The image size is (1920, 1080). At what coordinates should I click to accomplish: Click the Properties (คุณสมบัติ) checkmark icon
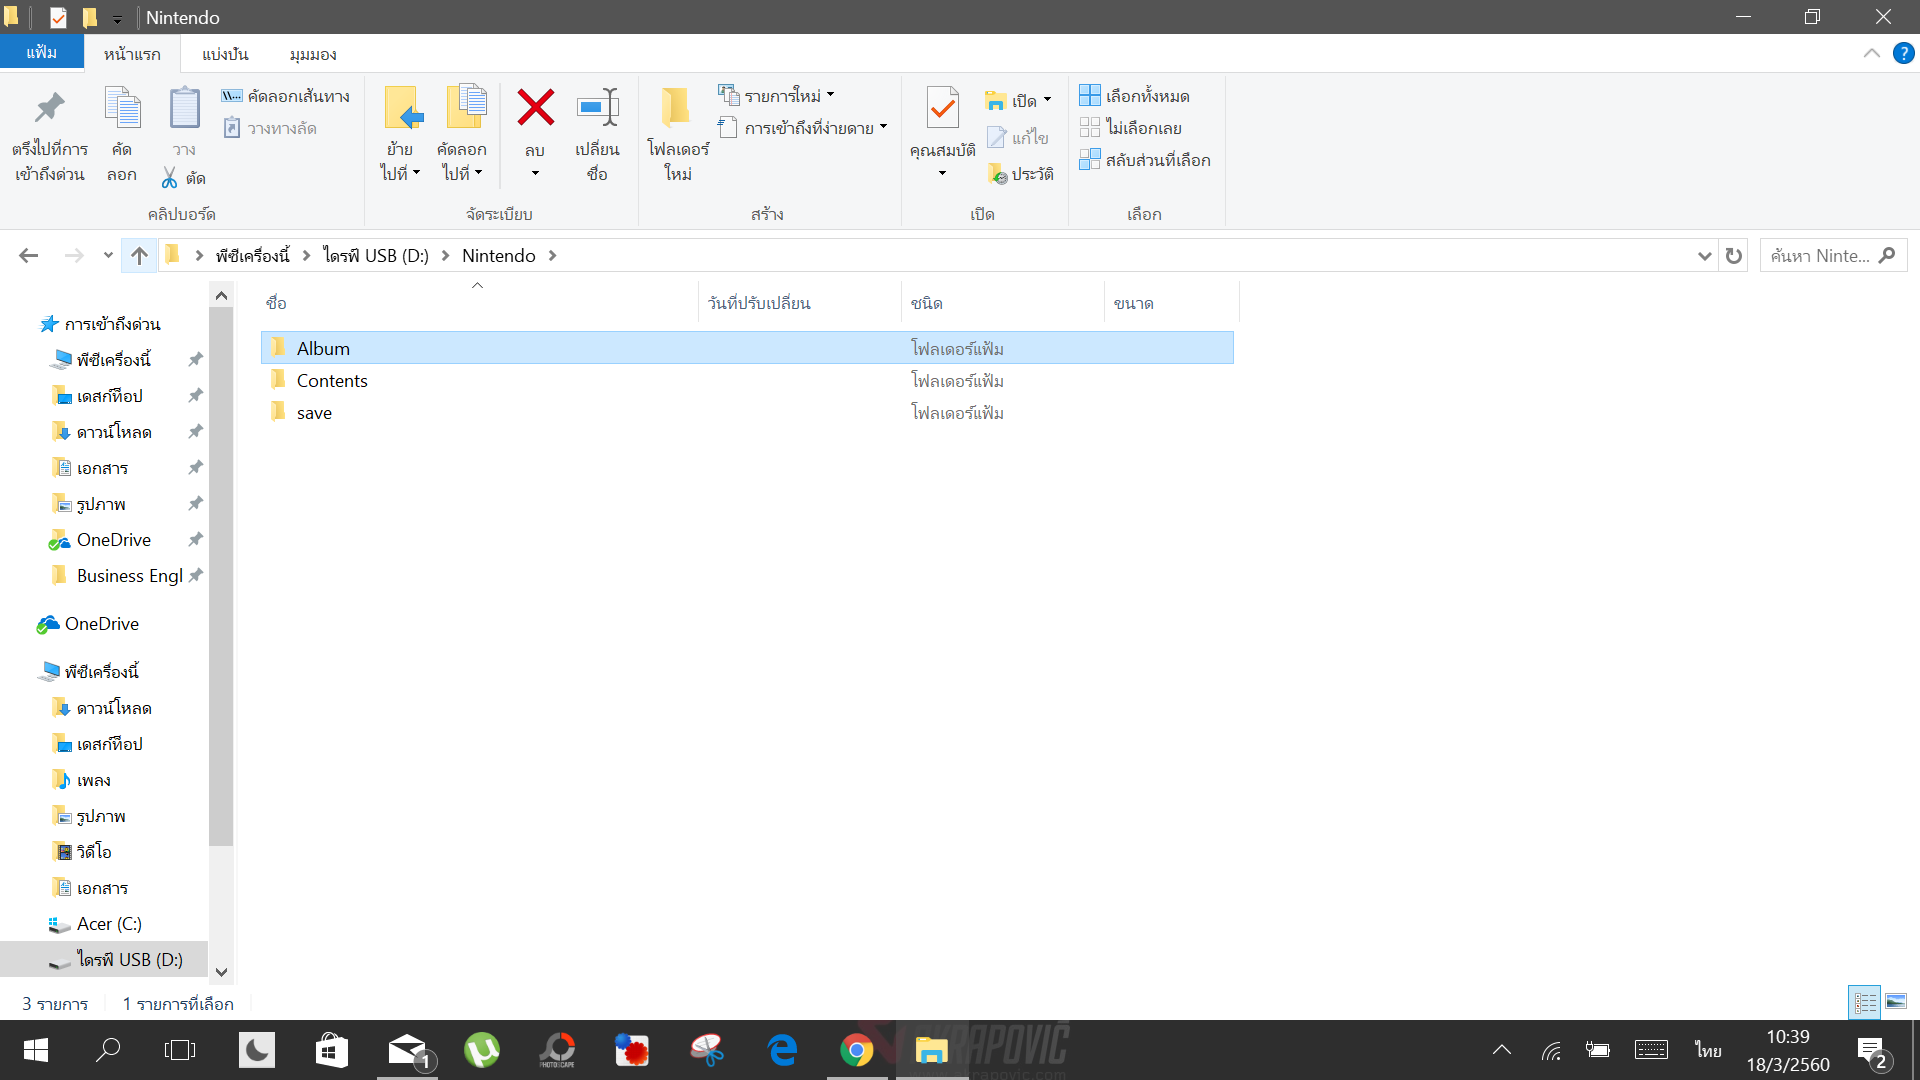tap(942, 108)
